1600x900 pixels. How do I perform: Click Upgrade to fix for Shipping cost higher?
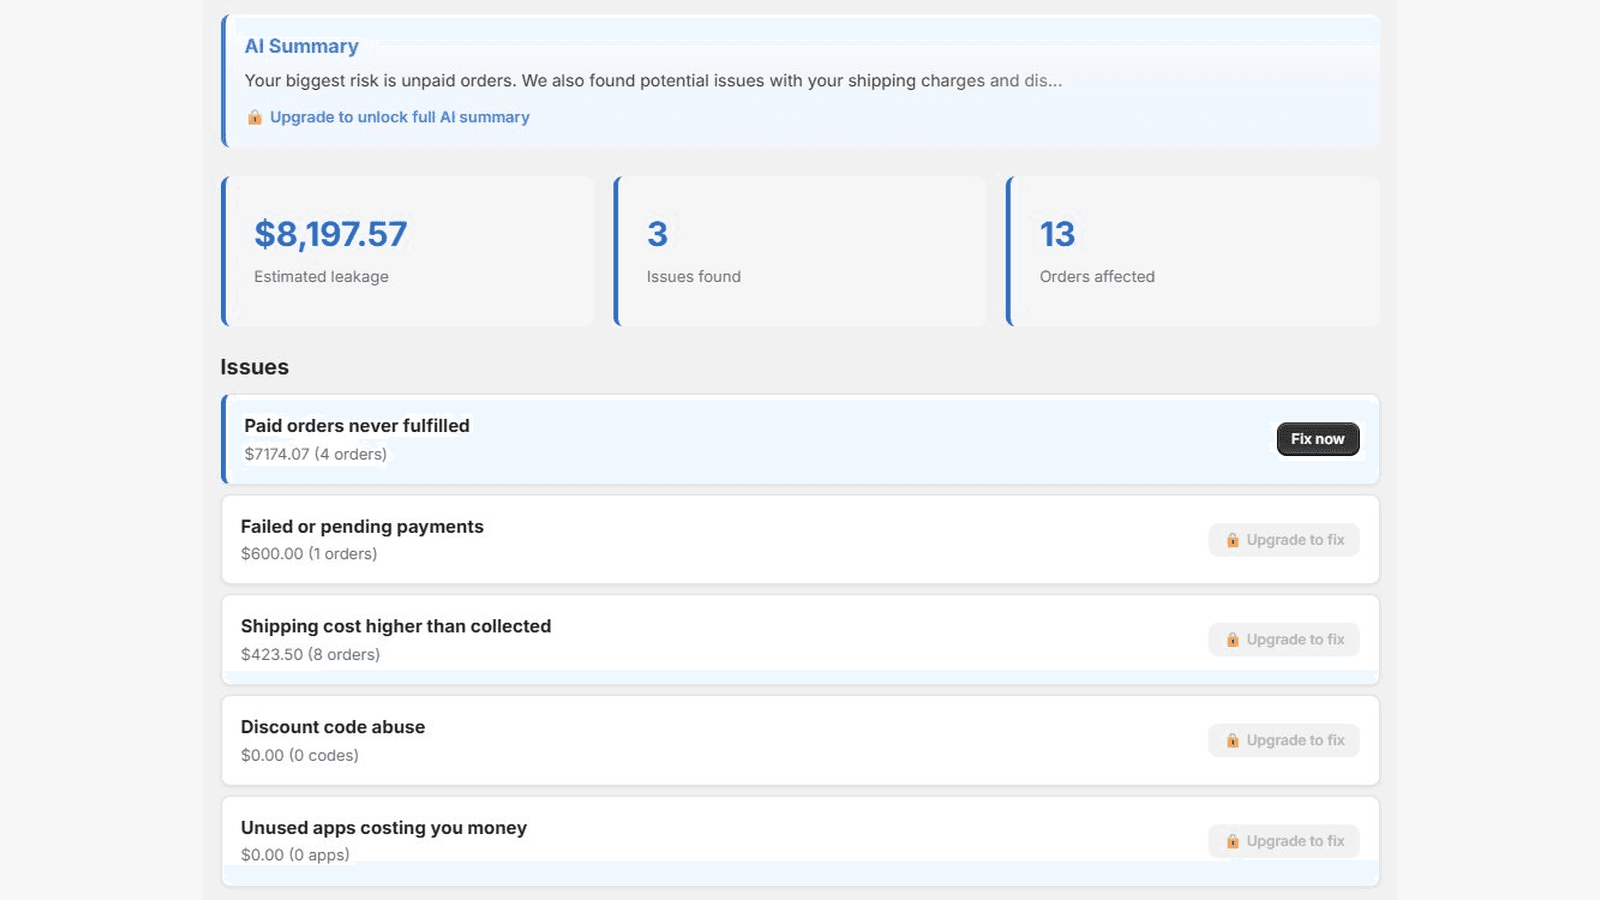1284,640
